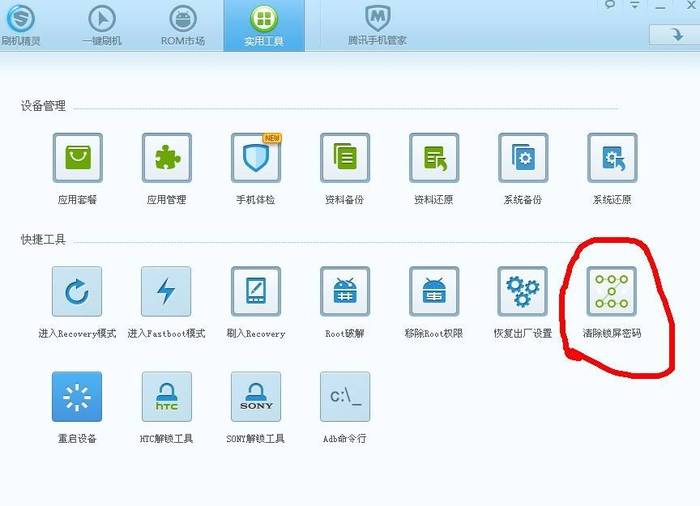Click the download arrow button top right

674,34
